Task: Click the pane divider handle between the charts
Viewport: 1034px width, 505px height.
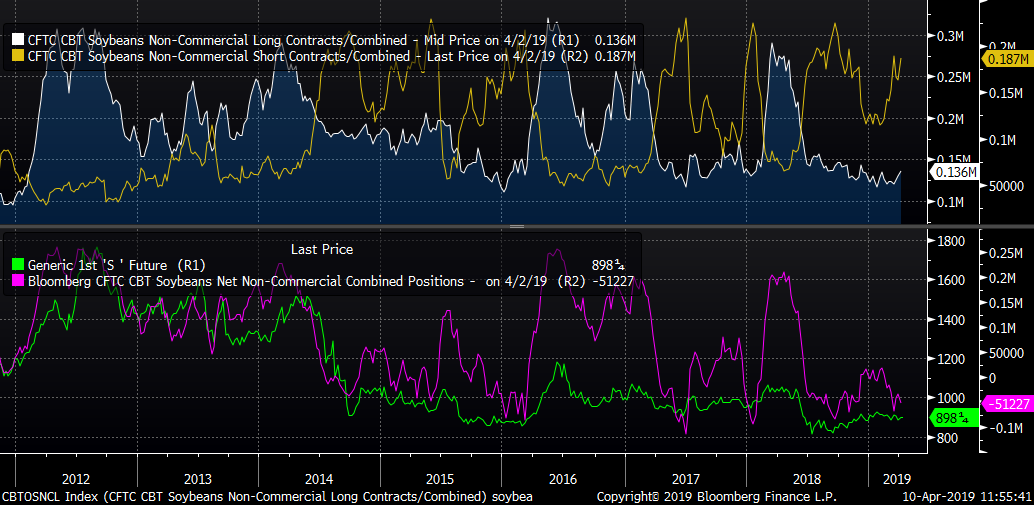Action: tap(517, 227)
